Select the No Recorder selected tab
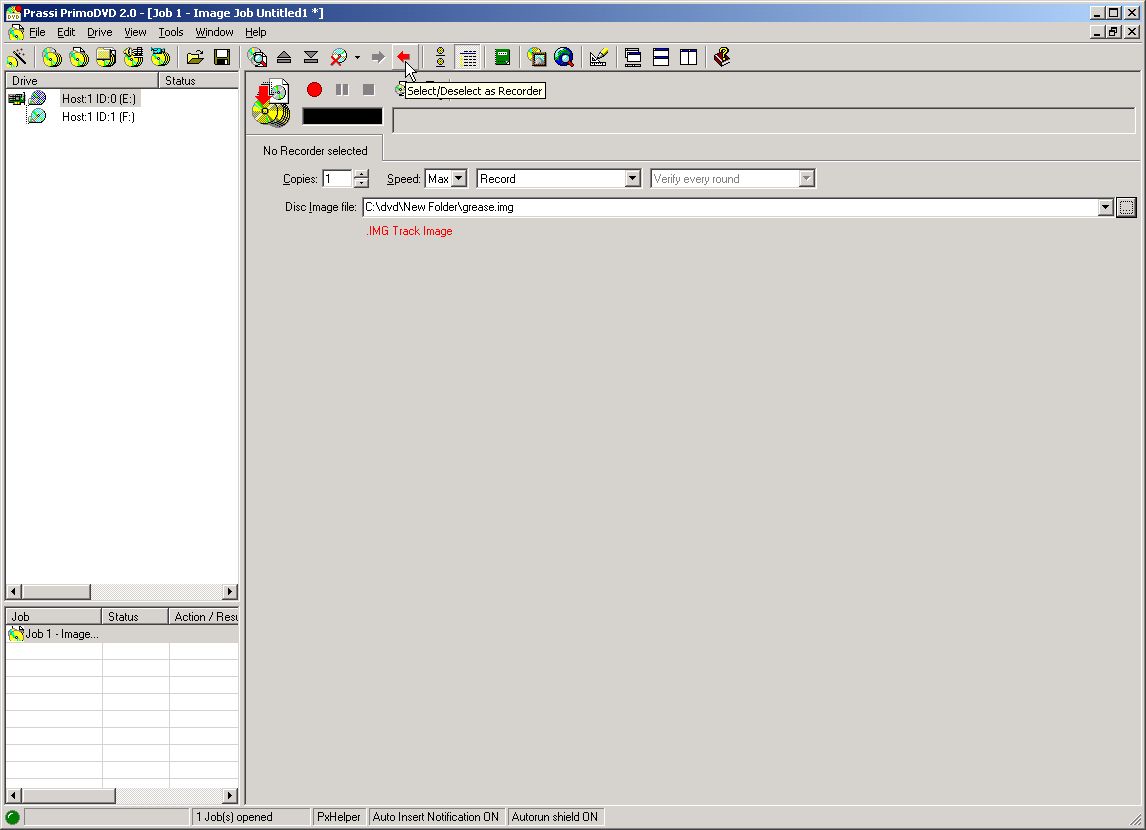The width and height of the screenshot is (1146, 830). click(x=315, y=151)
